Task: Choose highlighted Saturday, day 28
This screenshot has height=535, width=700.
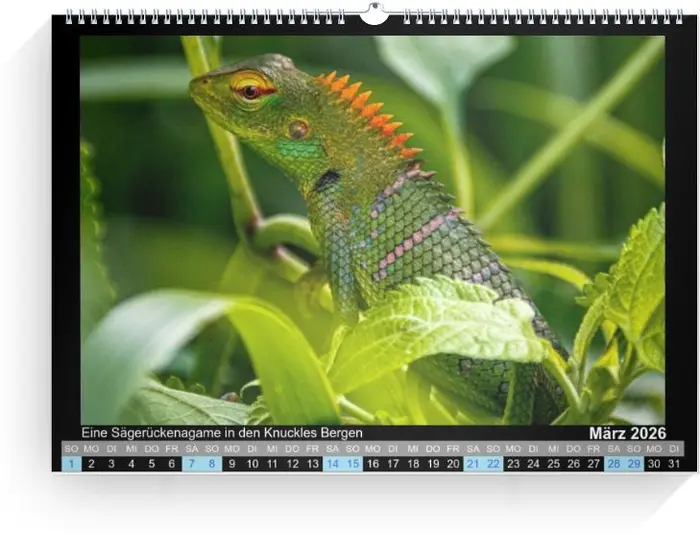Action: (614, 464)
